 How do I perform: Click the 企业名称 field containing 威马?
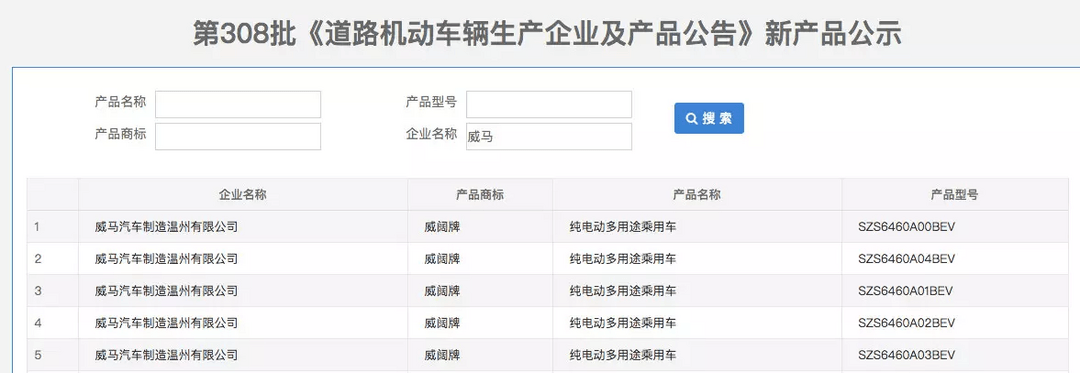point(549,136)
